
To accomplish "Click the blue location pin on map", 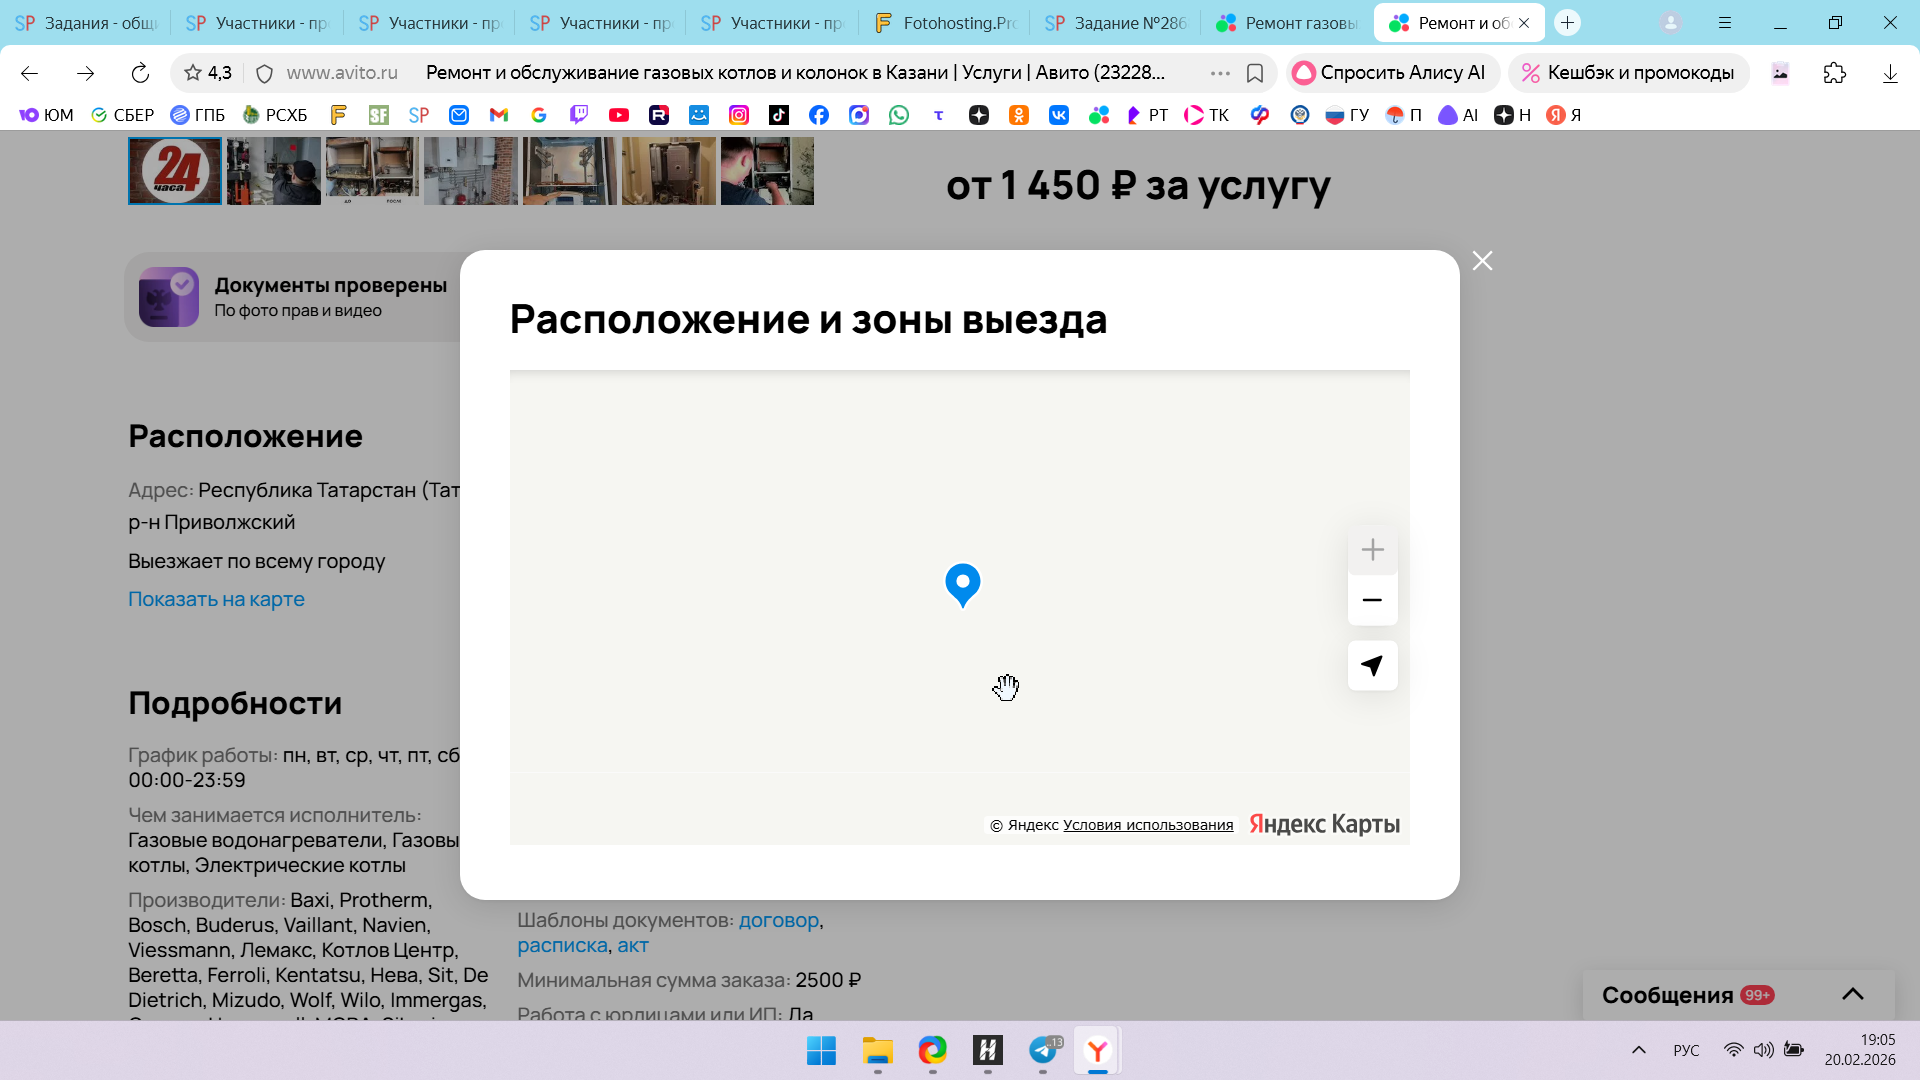I will [962, 583].
